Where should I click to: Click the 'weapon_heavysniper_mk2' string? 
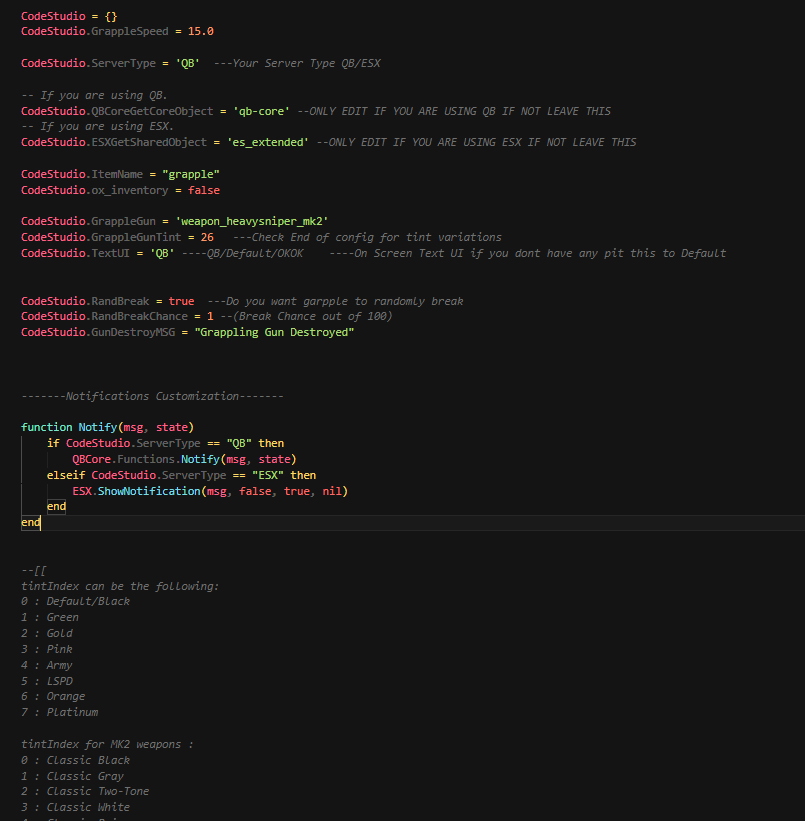click(x=252, y=221)
